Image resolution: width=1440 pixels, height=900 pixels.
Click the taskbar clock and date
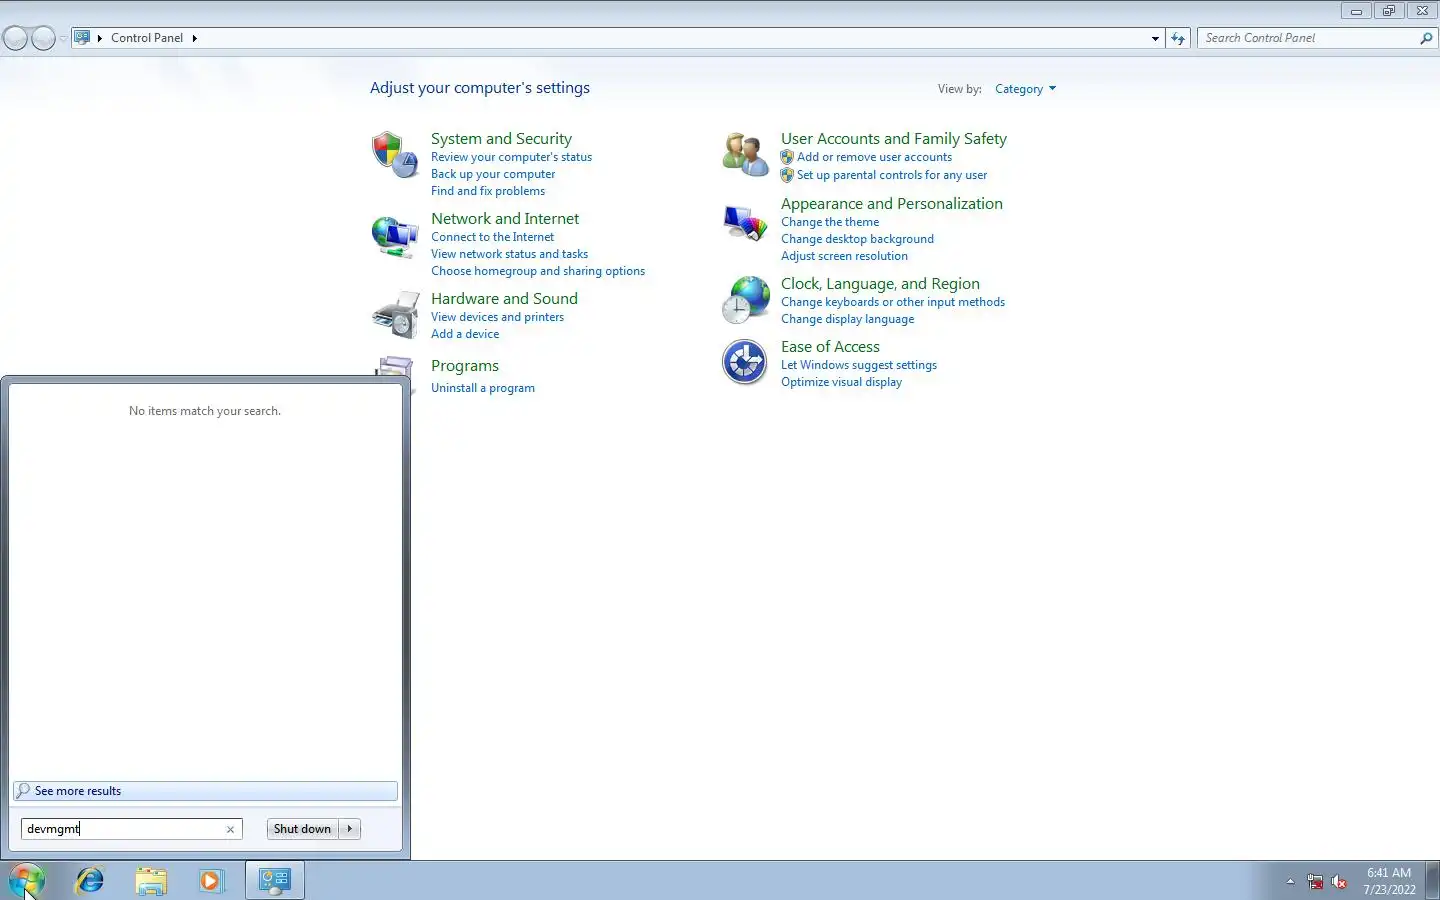point(1389,881)
